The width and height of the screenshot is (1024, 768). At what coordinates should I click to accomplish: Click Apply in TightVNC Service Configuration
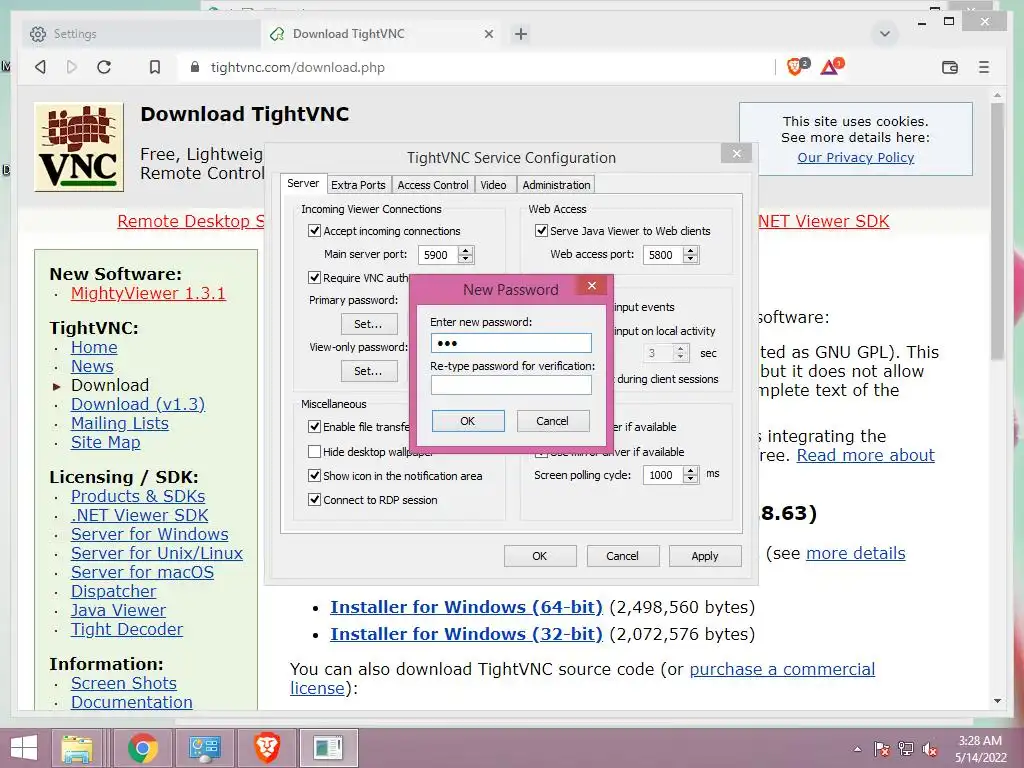705,556
